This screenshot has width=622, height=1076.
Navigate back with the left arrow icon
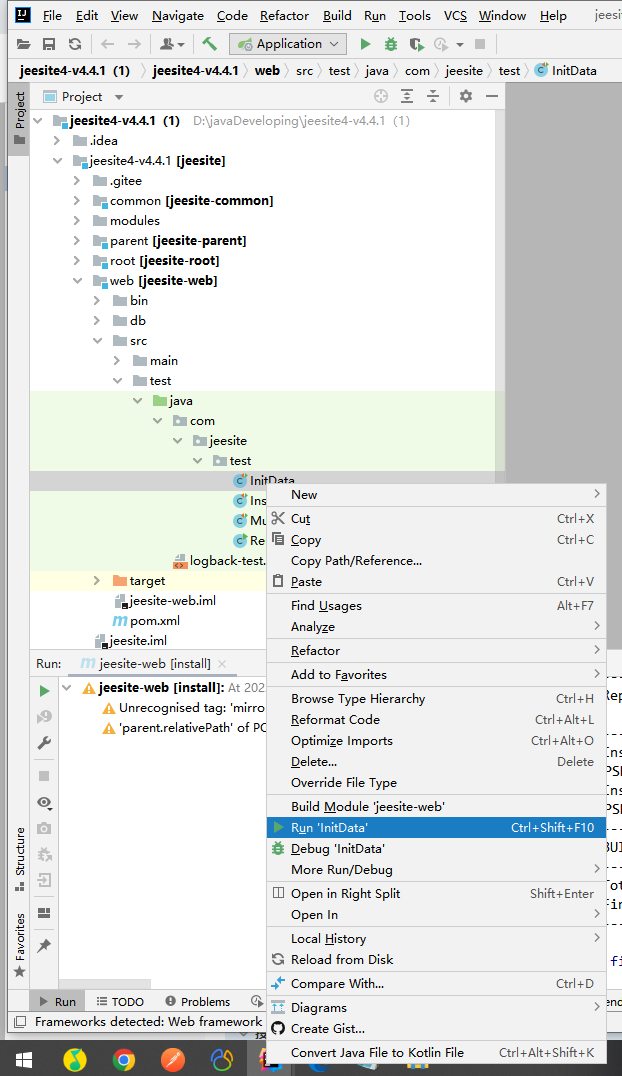[108, 45]
